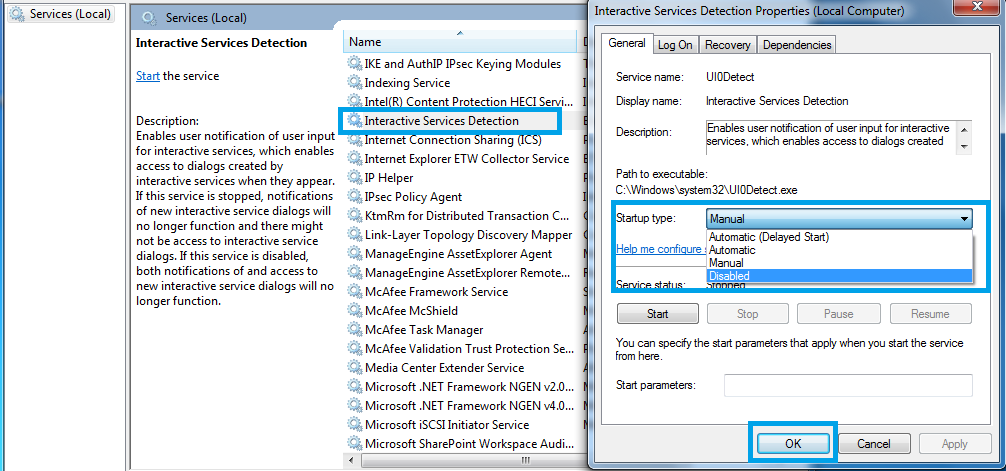The width and height of the screenshot is (1006, 471).
Task: Click gear icon of McAfee Validation Trust Protection
Action: (354, 348)
